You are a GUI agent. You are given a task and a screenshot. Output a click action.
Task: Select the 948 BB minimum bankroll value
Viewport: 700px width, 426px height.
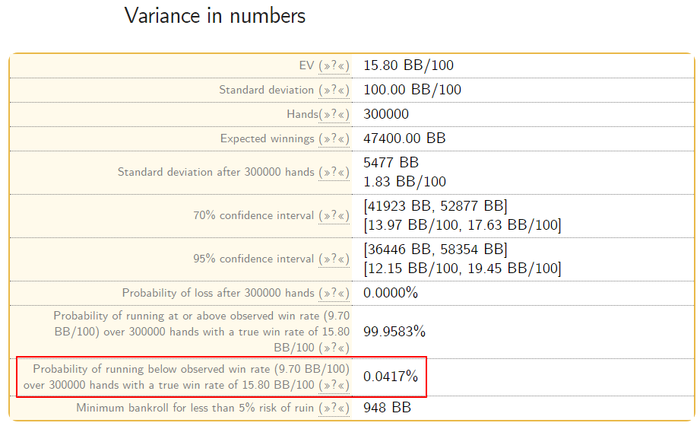coord(387,408)
